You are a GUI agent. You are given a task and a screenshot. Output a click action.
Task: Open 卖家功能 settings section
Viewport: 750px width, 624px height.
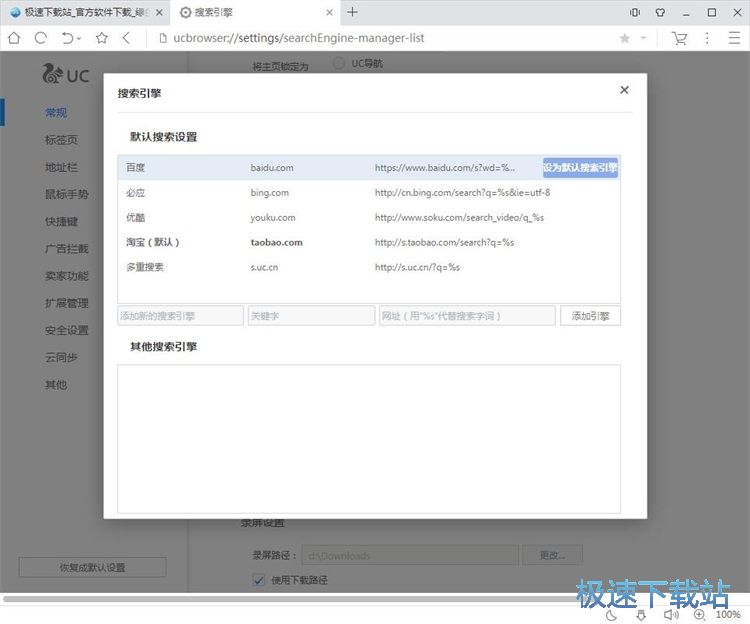click(66, 276)
